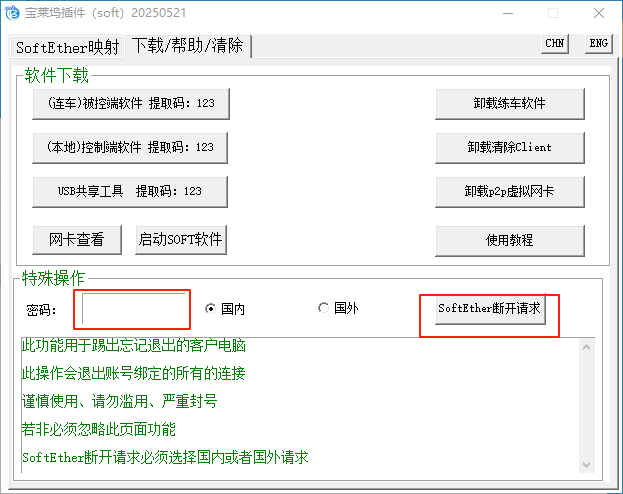Choose the 国外 radio option
Screen dimensions: 623x494
[323, 309]
